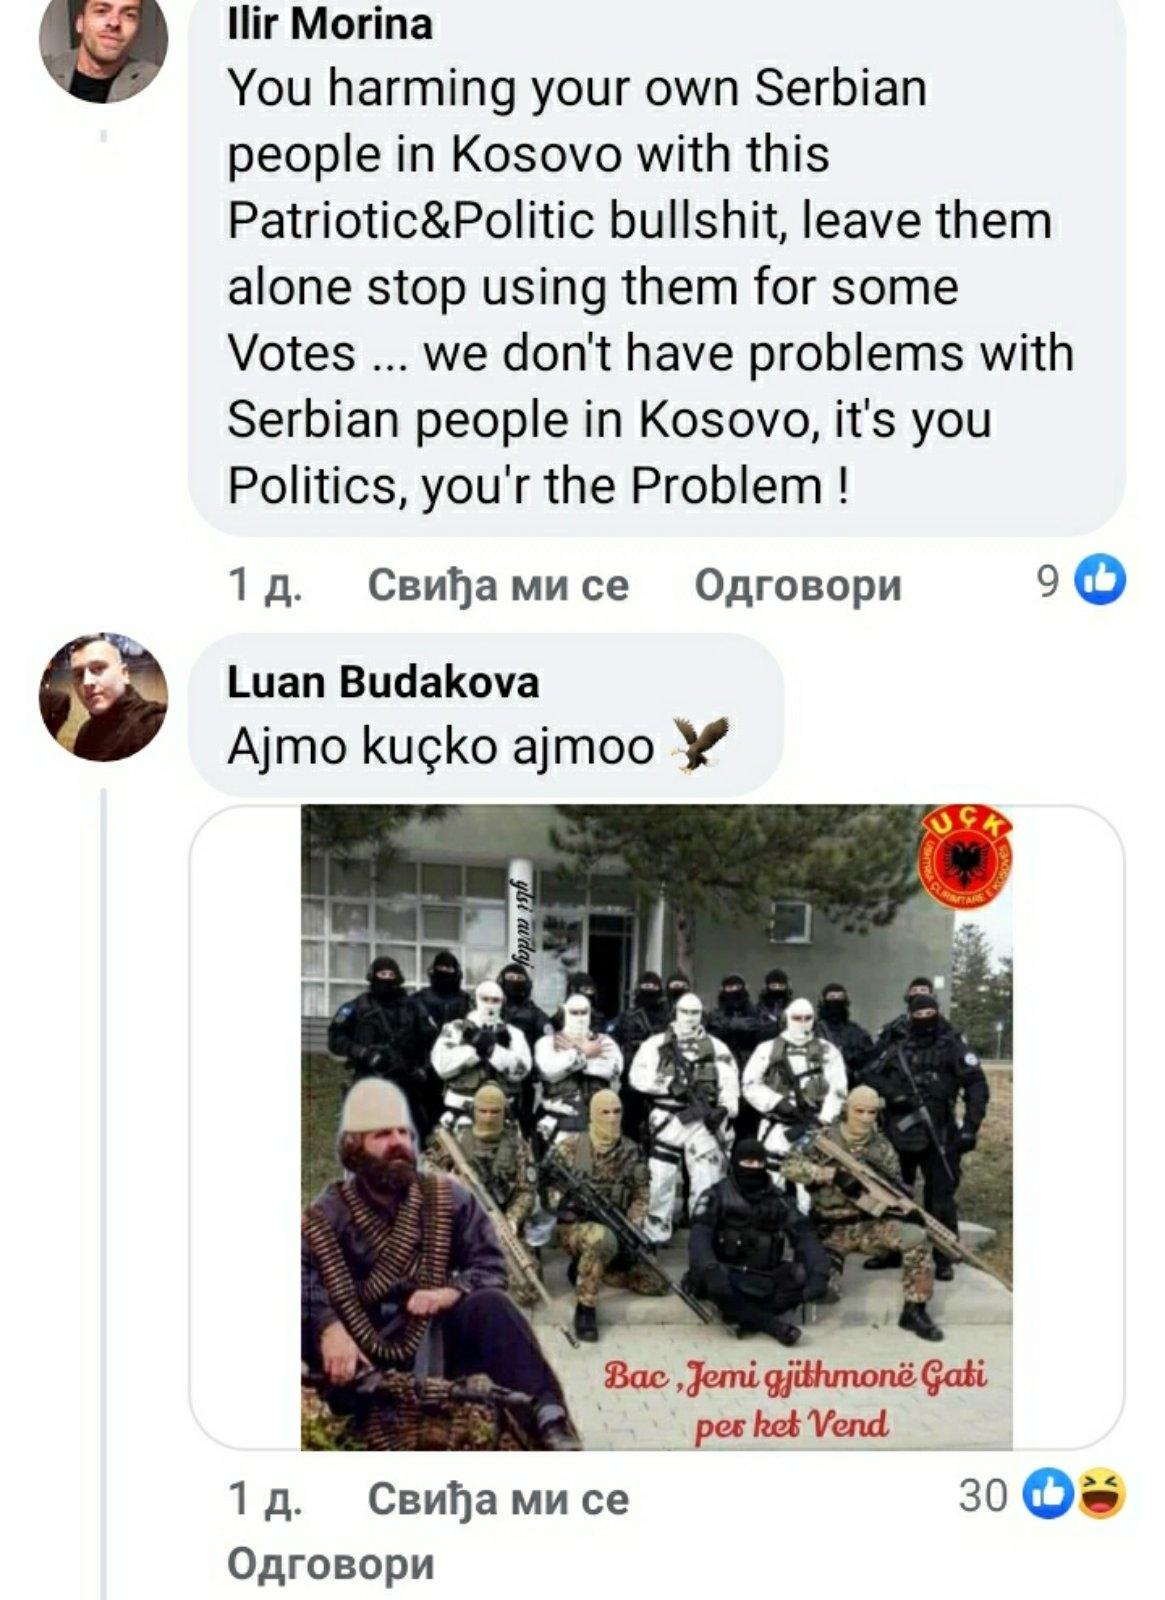
Task: Click timestamp 1 д. under Ilir Morina's comment
Action: 264,584
